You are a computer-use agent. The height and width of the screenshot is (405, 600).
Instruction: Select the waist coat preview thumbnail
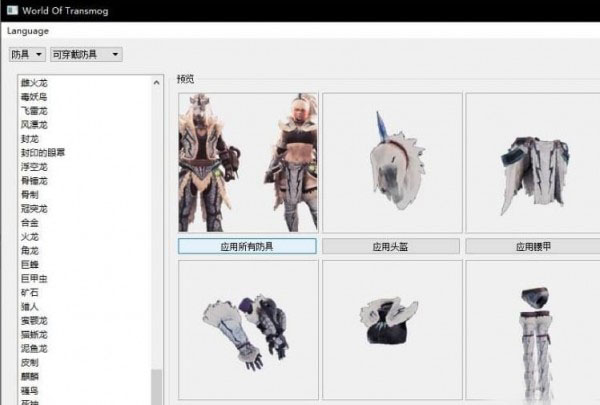coord(533,162)
